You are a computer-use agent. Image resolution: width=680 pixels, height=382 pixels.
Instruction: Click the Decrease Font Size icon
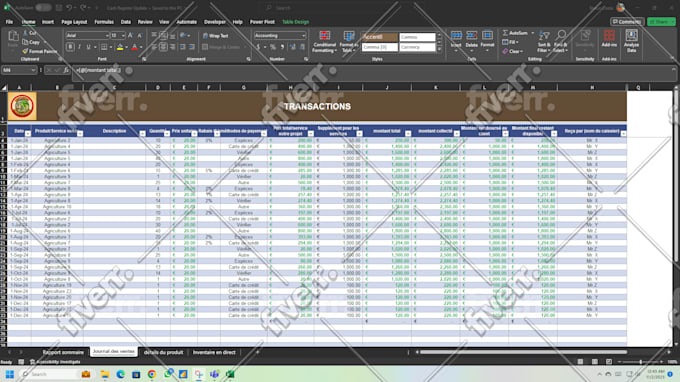[139, 36]
